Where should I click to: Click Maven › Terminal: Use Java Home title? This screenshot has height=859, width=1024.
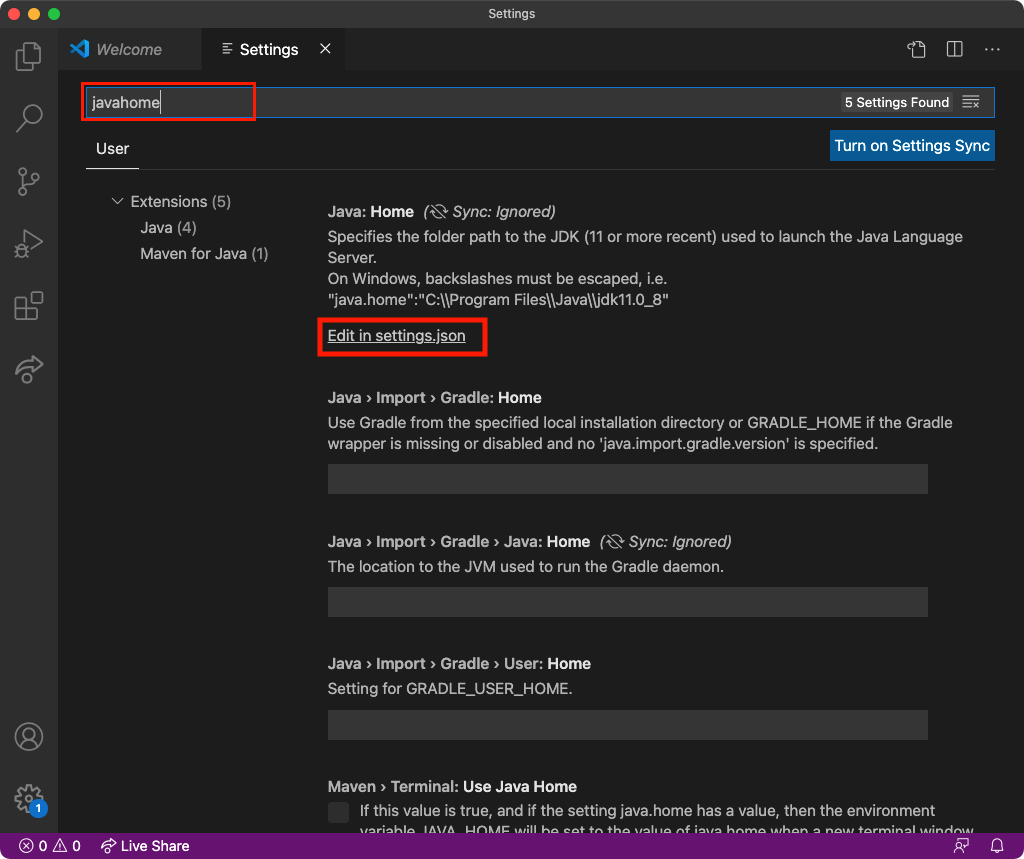tap(452, 786)
